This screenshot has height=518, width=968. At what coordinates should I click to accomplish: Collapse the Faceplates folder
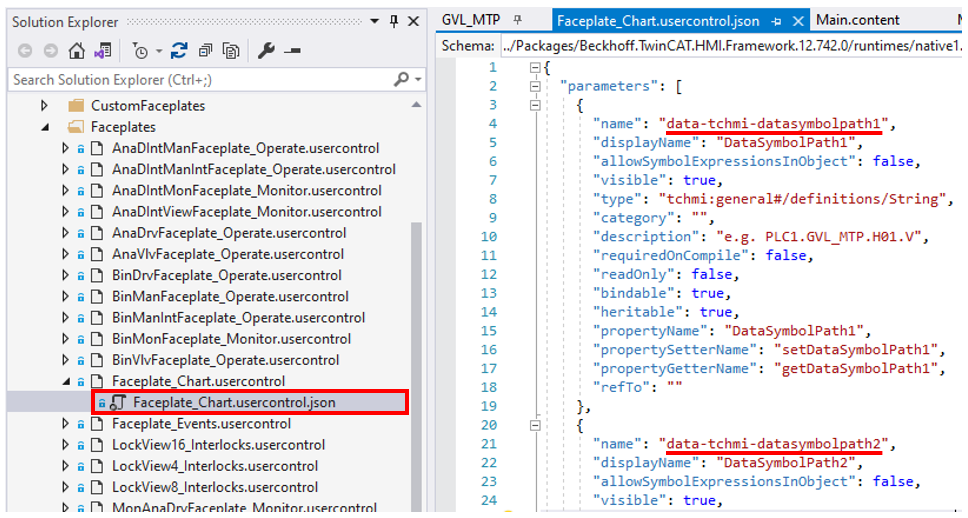tap(45, 127)
